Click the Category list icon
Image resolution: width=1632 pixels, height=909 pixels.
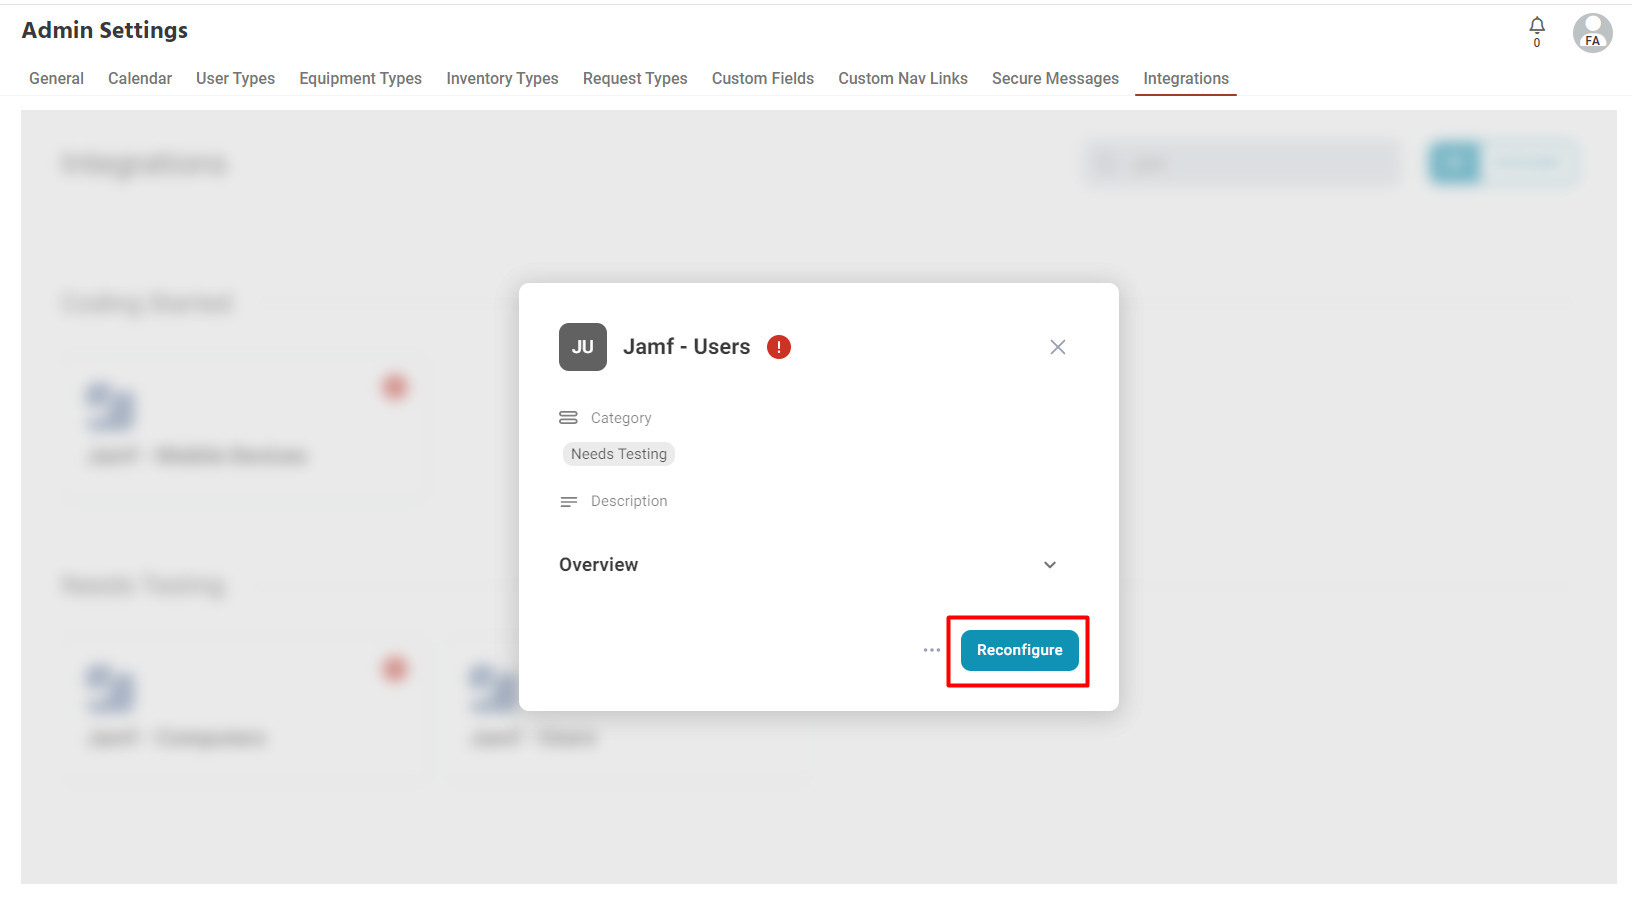pos(568,417)
